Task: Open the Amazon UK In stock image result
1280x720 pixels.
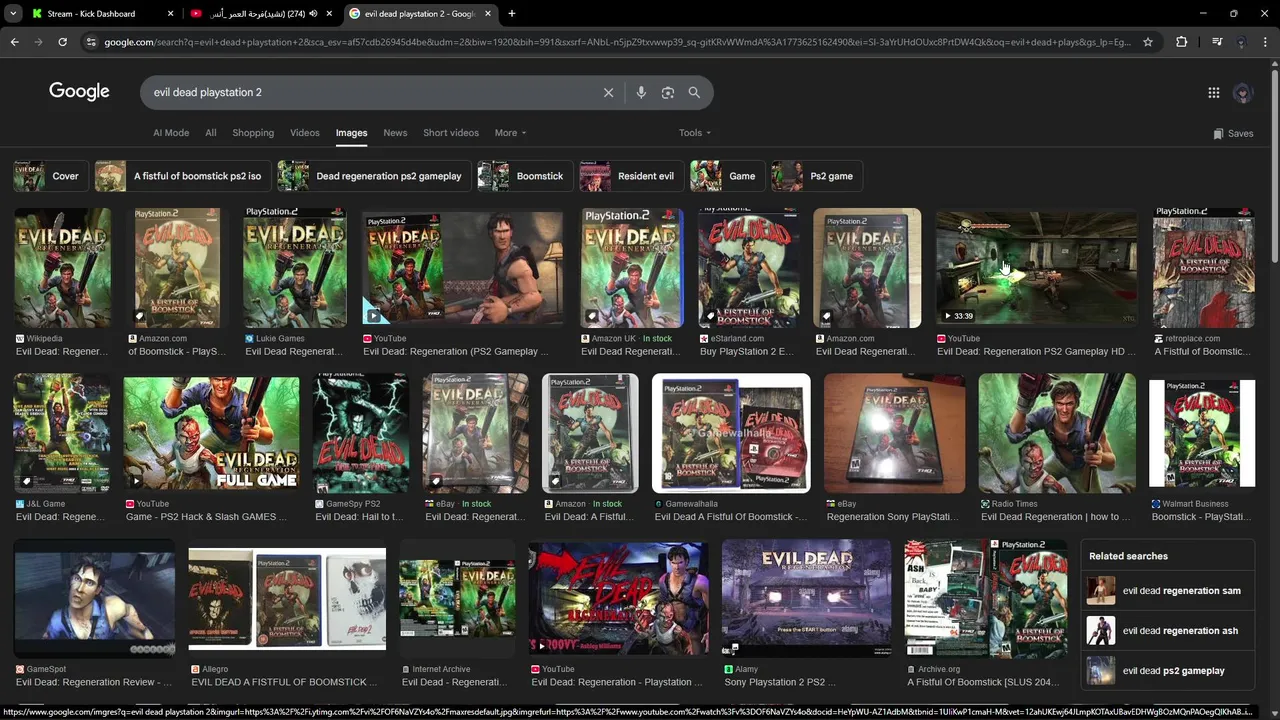Action: tap(632, 268)
